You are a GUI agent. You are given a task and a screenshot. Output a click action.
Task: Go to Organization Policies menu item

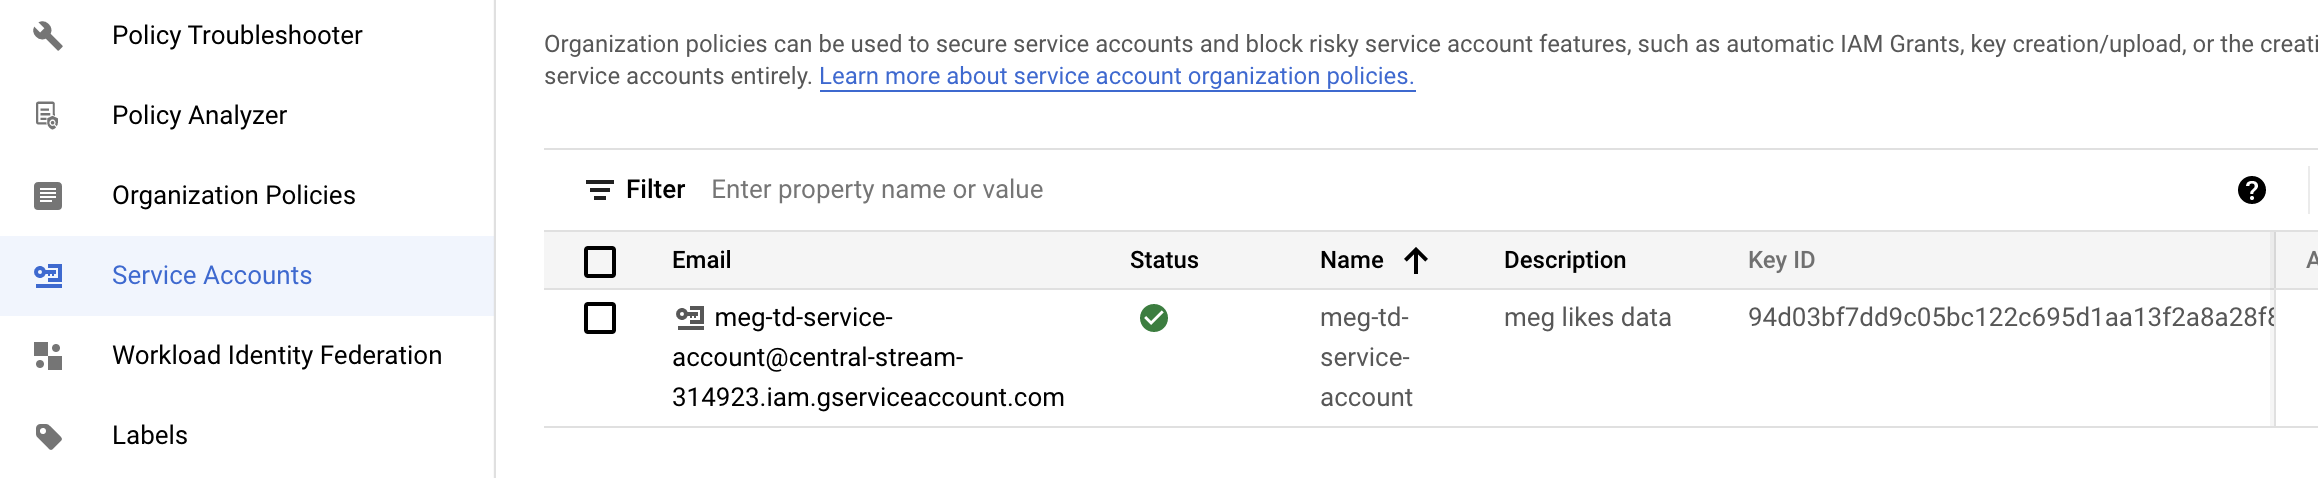[x=233, y=196]
